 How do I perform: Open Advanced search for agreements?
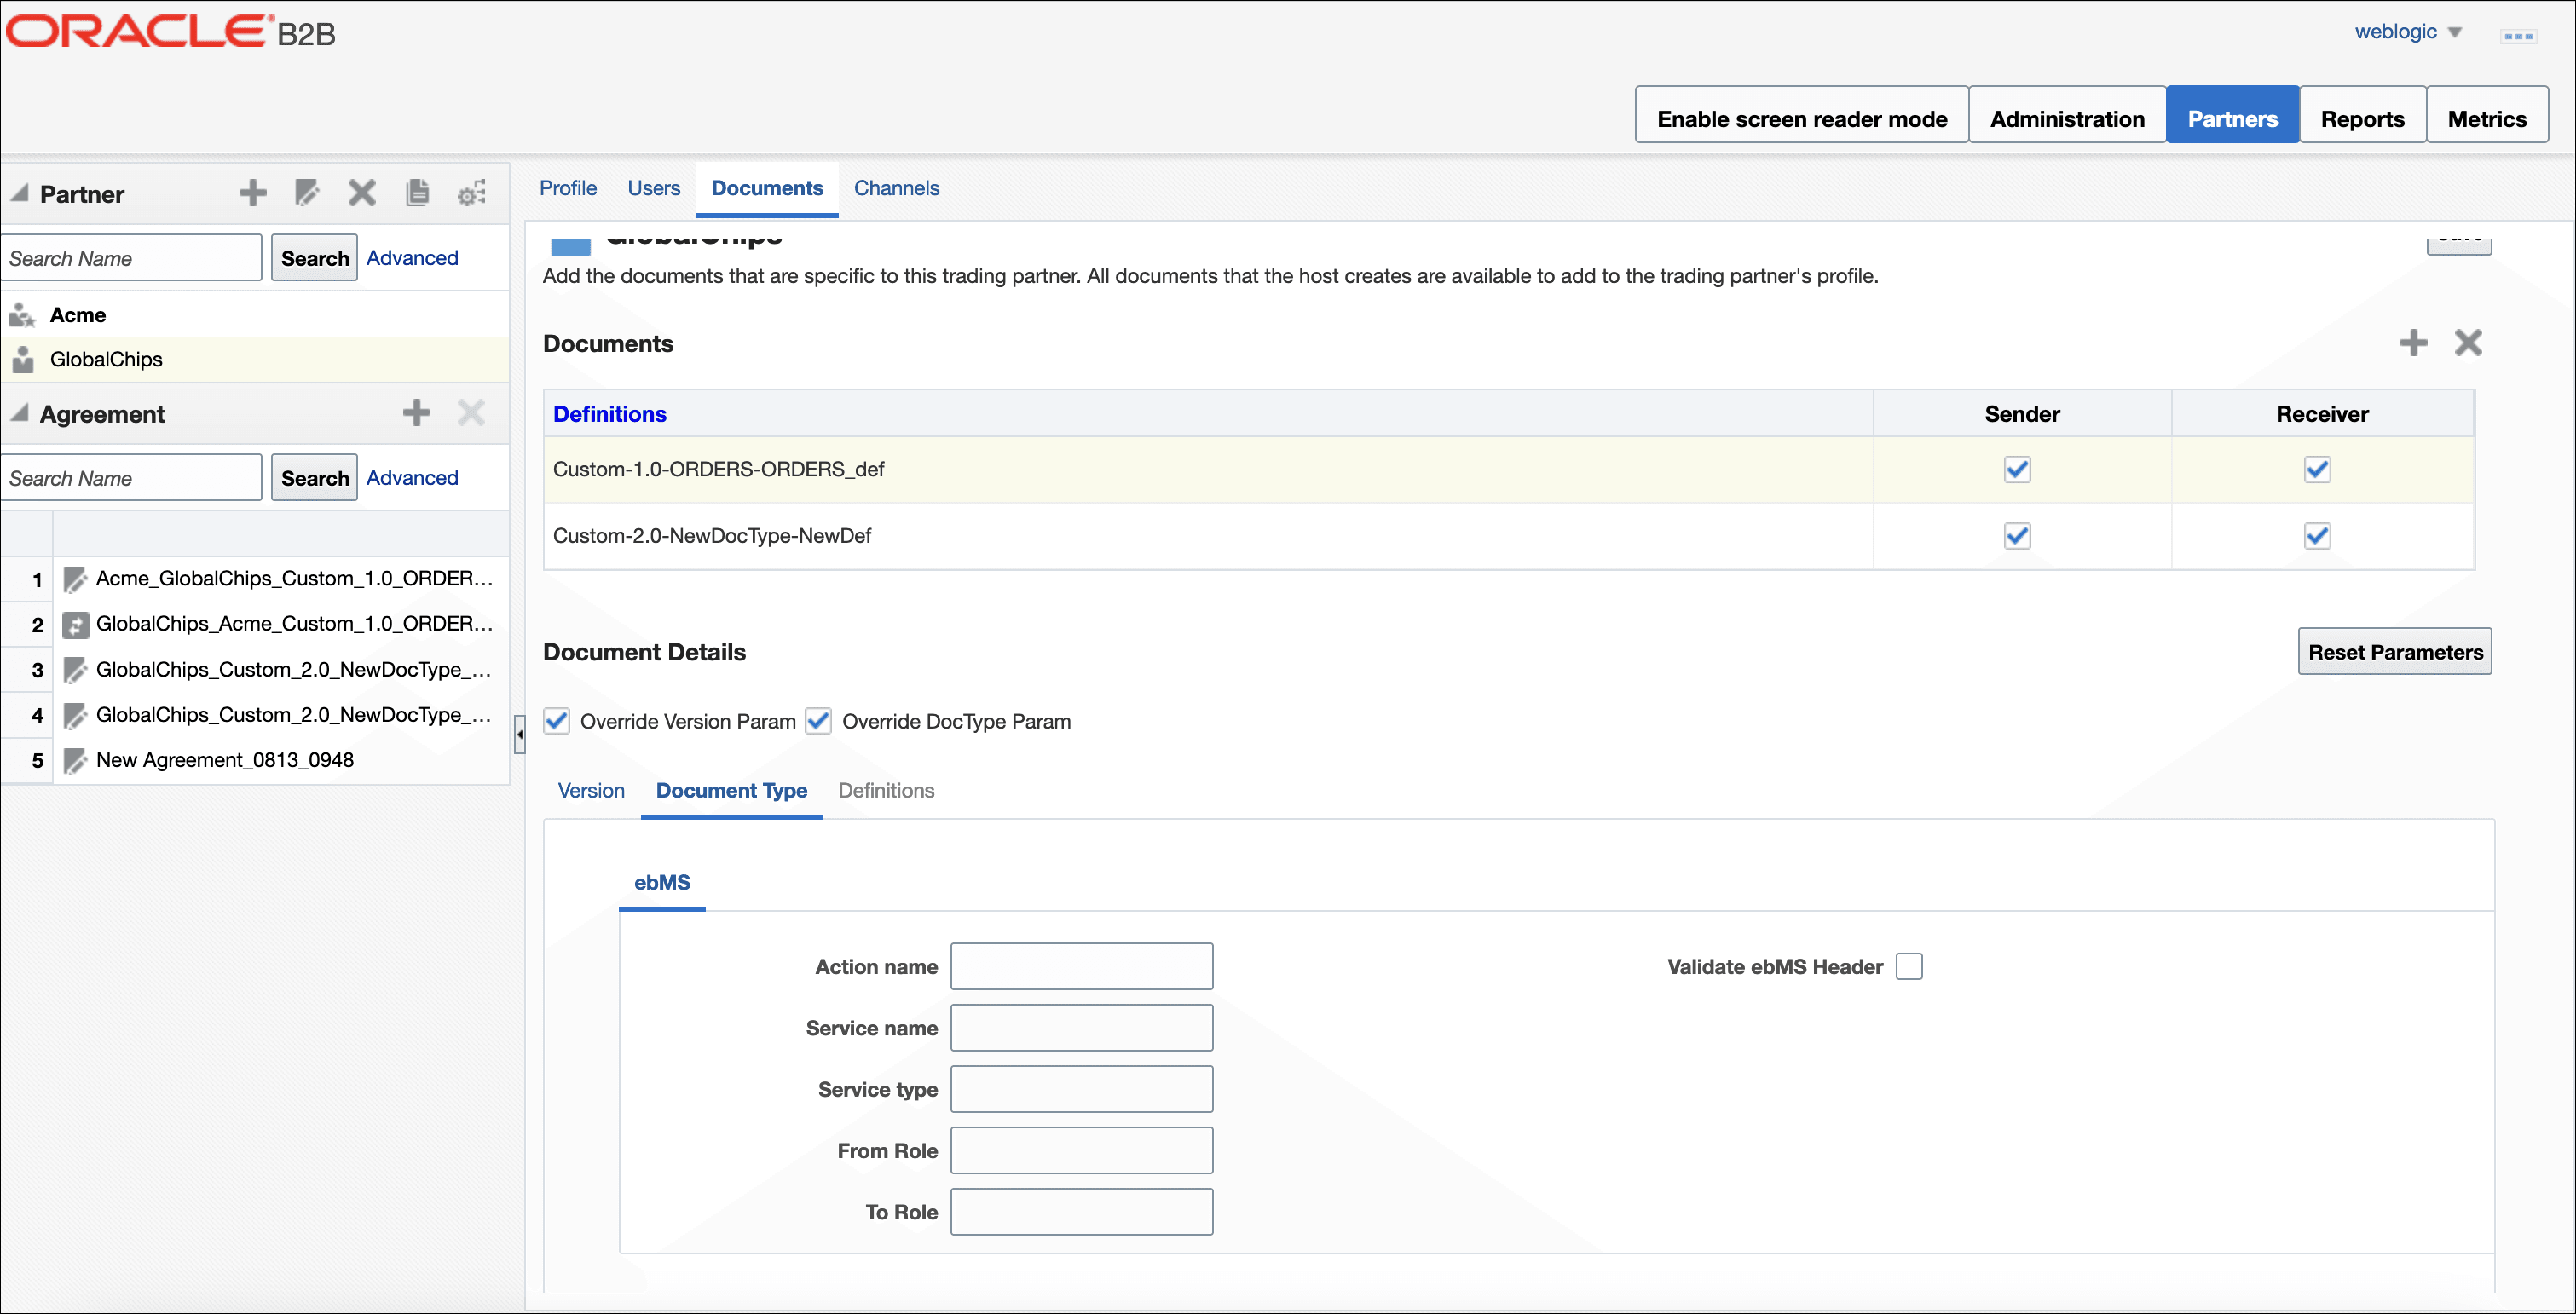click(x=412, y=478)
